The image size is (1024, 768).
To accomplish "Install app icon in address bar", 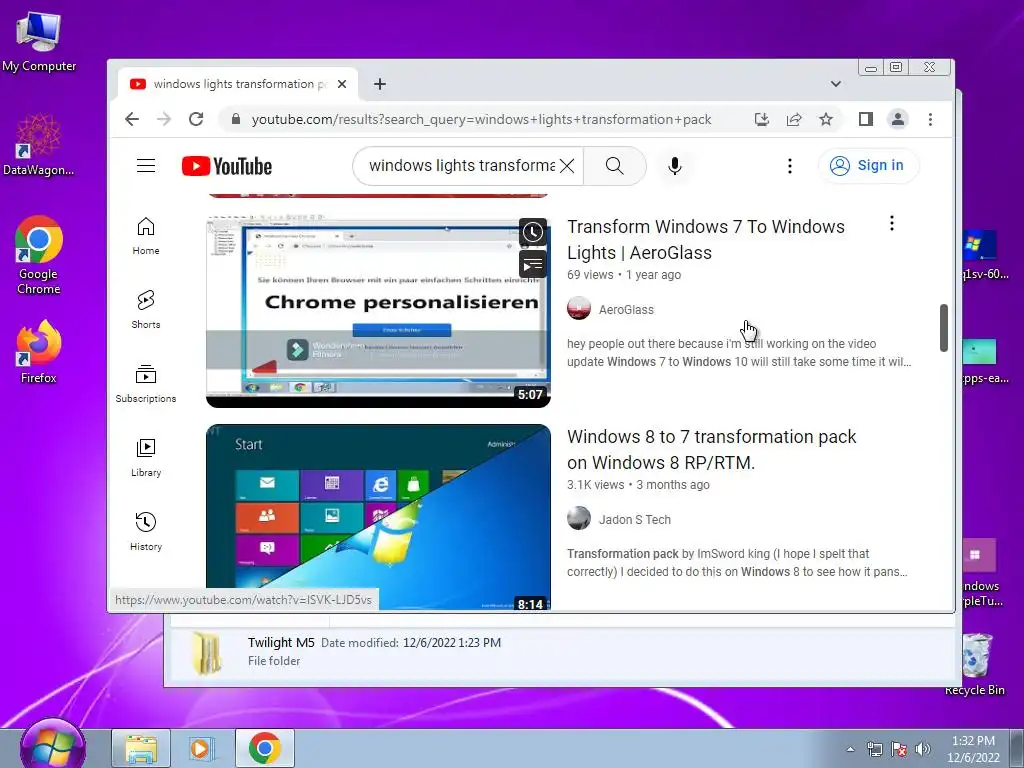I will [x=761, y=119].
